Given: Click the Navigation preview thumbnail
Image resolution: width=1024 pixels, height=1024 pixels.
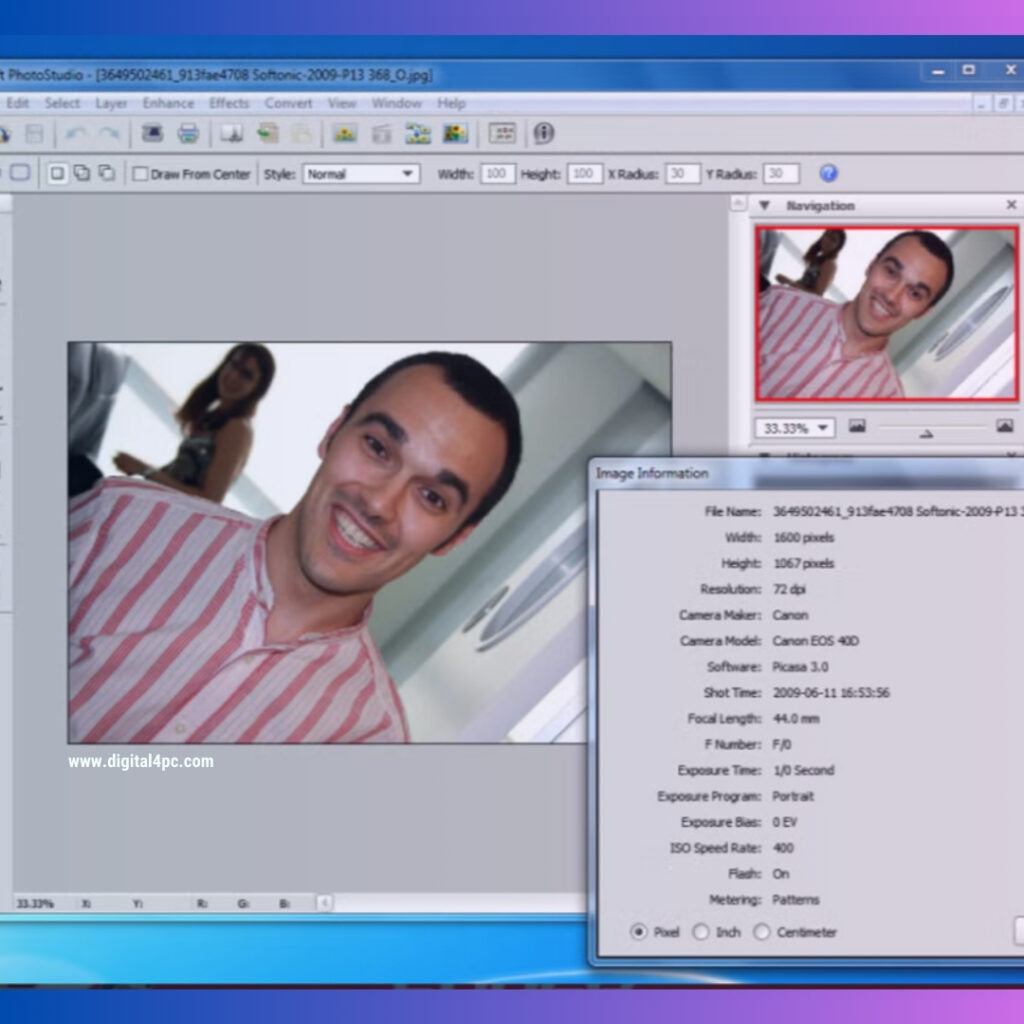Looking at the screenshot, I should tap(886, 313).
